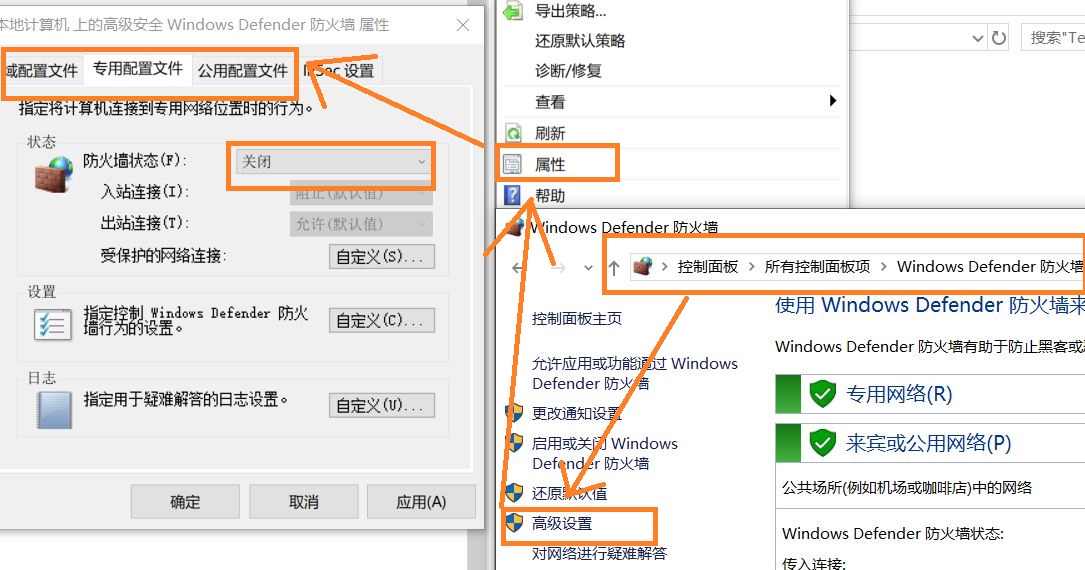Open the 防火墙状态 dropdown showing 关闭
The width and height of the screenshot is (1085, 570).
[333, 162]
